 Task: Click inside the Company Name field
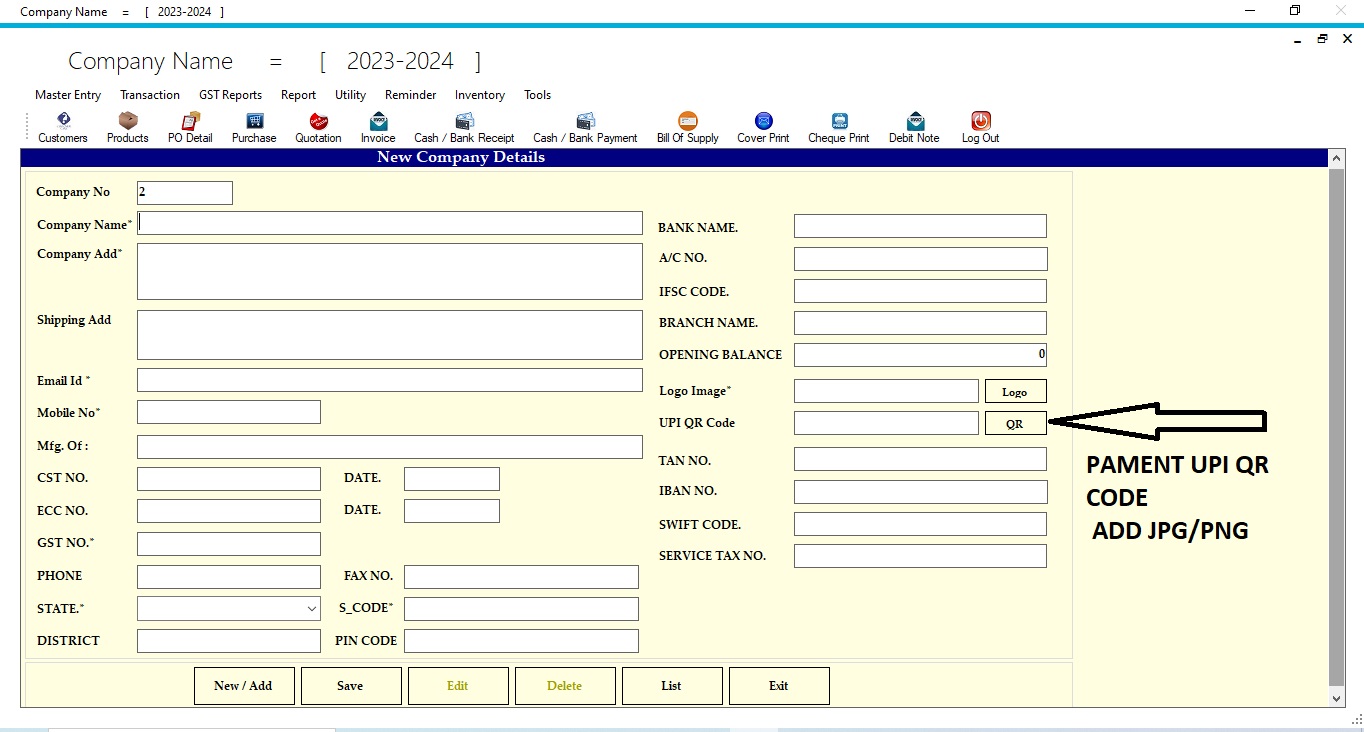pyautogui.click(x=390, y=222)
